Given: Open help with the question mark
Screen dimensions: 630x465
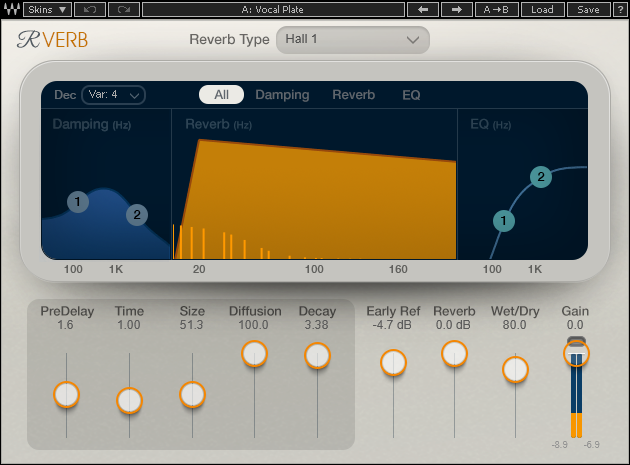Looking at the screenshot, I should (620, 9).
